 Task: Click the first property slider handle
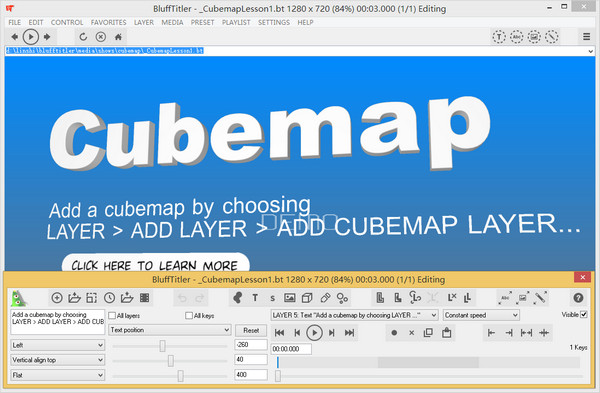pyautogui.click(x=163, y=346)
